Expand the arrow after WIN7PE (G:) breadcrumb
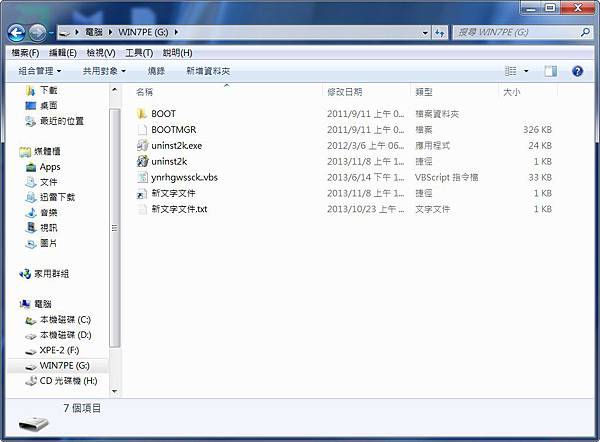The height and width of the screenshot is (442, 600). [176, 32]
